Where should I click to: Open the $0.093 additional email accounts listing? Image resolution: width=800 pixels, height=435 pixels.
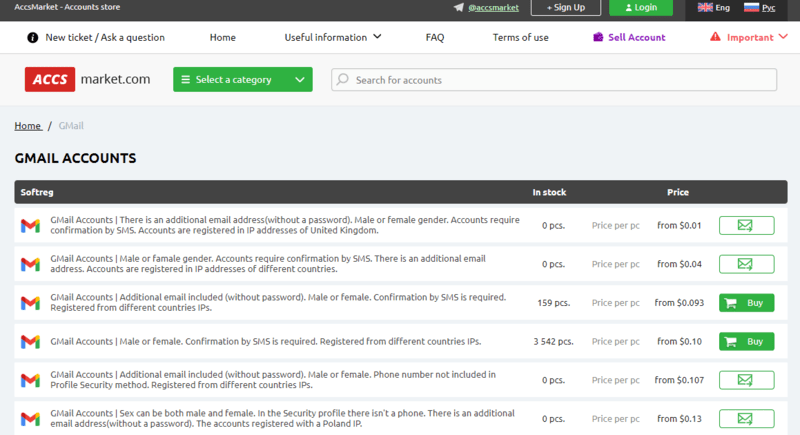pos(278,302)
